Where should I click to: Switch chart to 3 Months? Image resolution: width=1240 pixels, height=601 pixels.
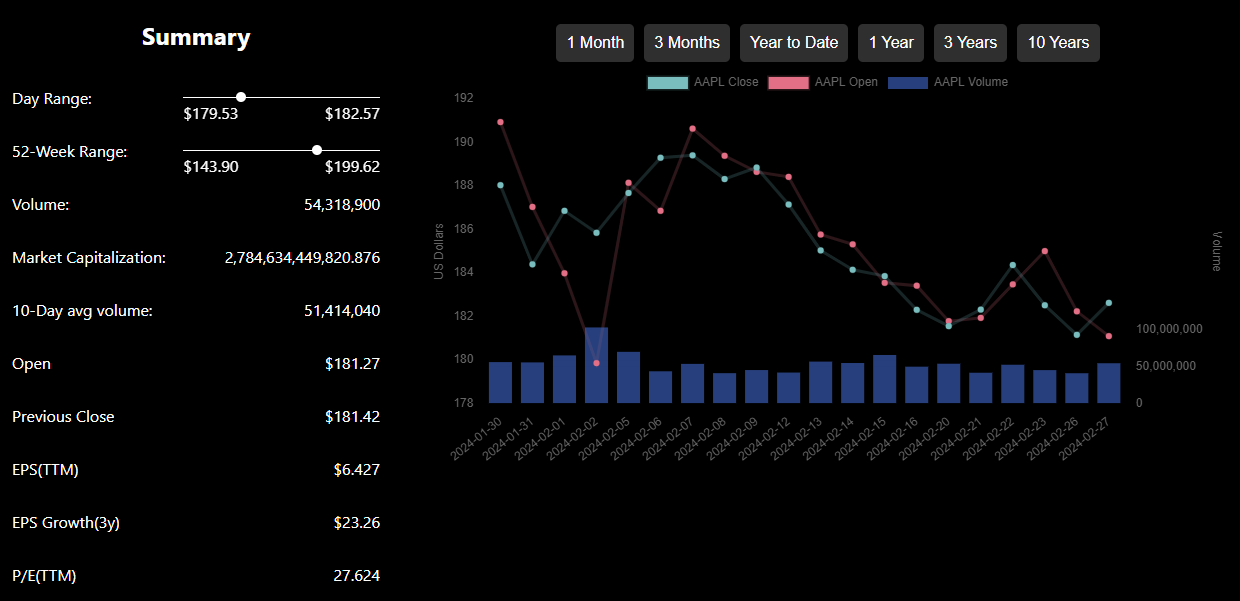coord(687,43)
